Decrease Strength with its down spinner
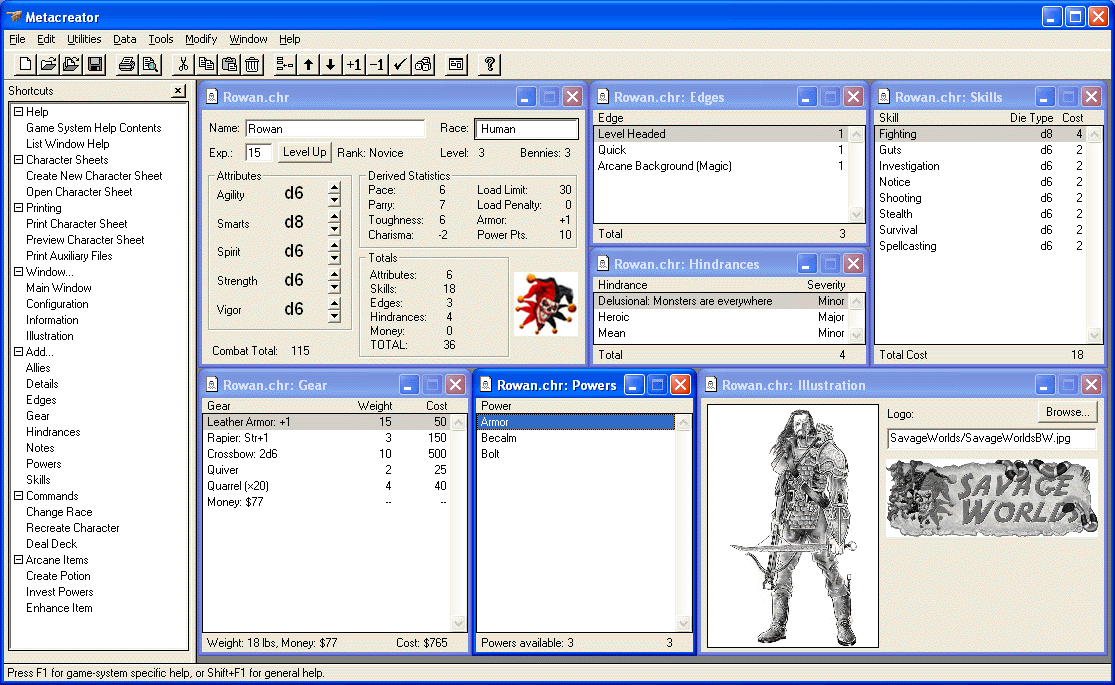Viewport: 1115px width, 685px height. [334, 288]
